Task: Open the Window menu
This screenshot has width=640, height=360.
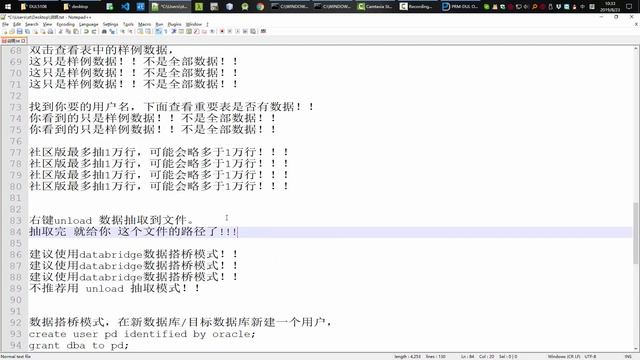Action: click(193, 24)
